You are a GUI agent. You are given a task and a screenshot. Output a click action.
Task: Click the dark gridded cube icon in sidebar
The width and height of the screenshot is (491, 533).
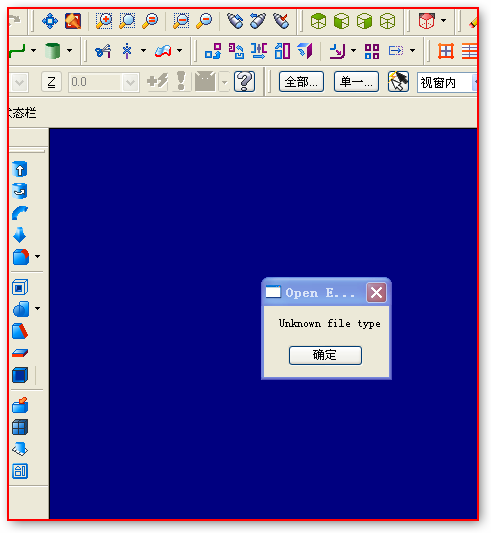[x=20, y=427]
